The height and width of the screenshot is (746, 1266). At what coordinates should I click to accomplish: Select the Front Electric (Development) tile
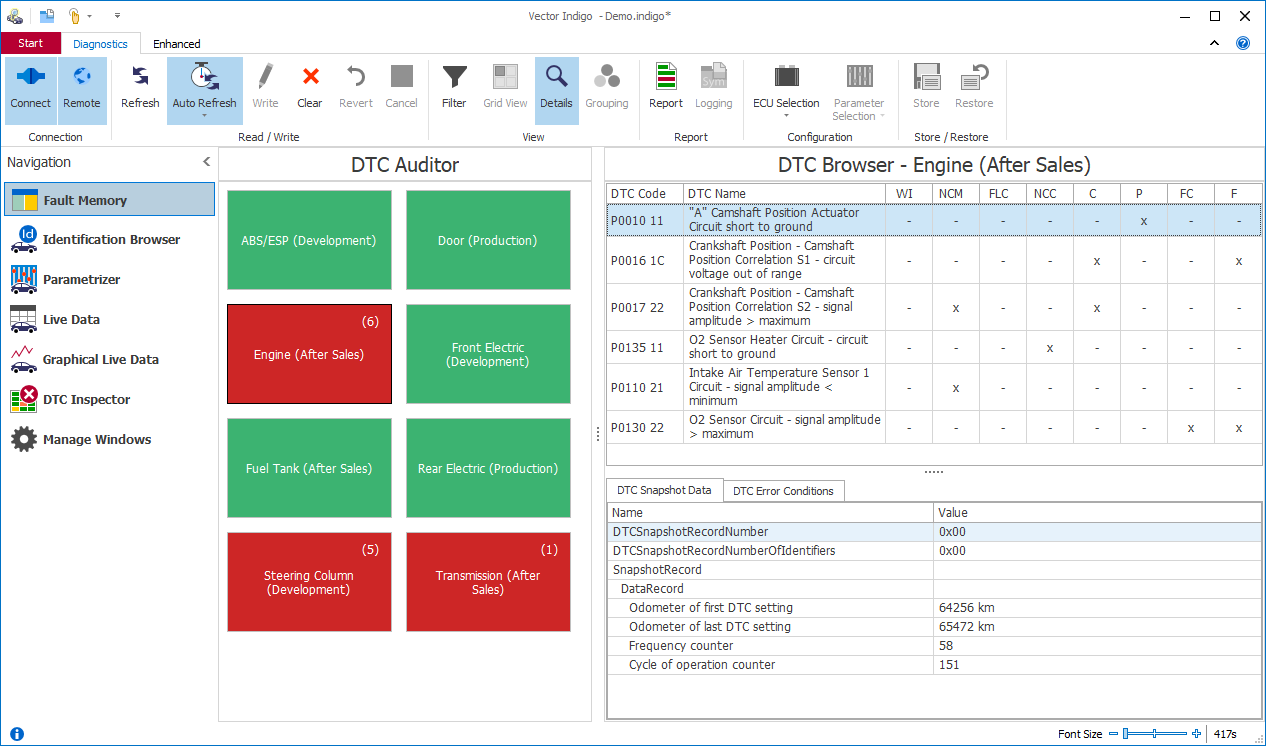click(x=488, y=354)
